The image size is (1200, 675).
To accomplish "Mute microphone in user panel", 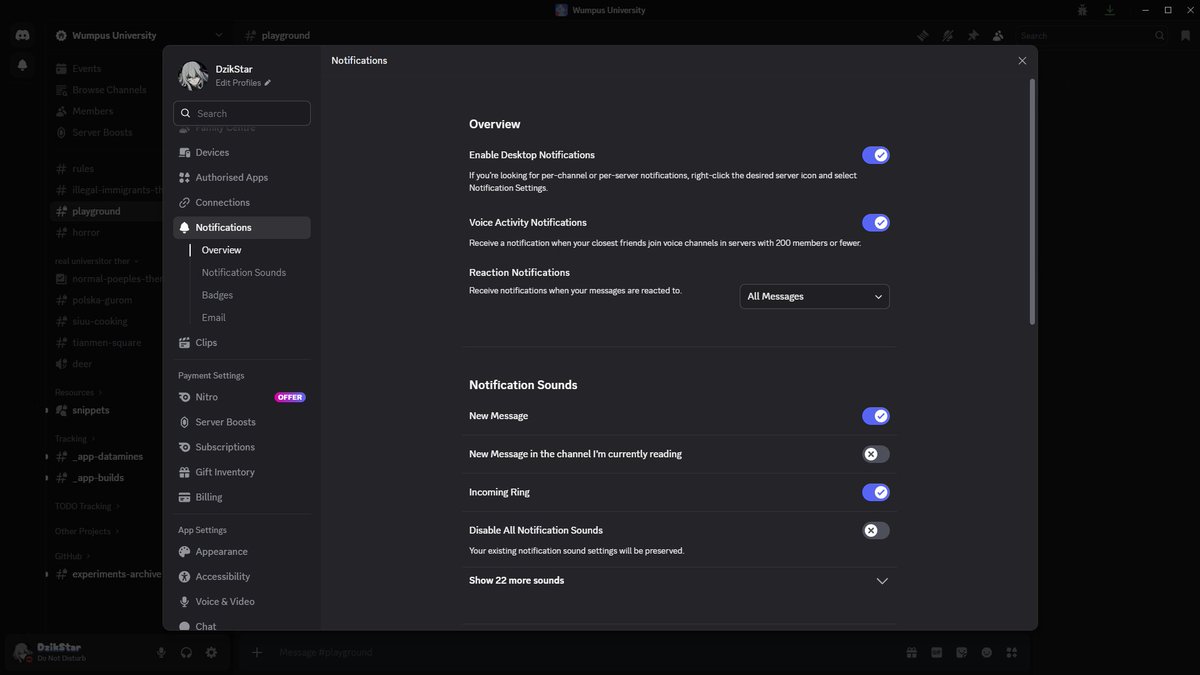I will 161,652.
